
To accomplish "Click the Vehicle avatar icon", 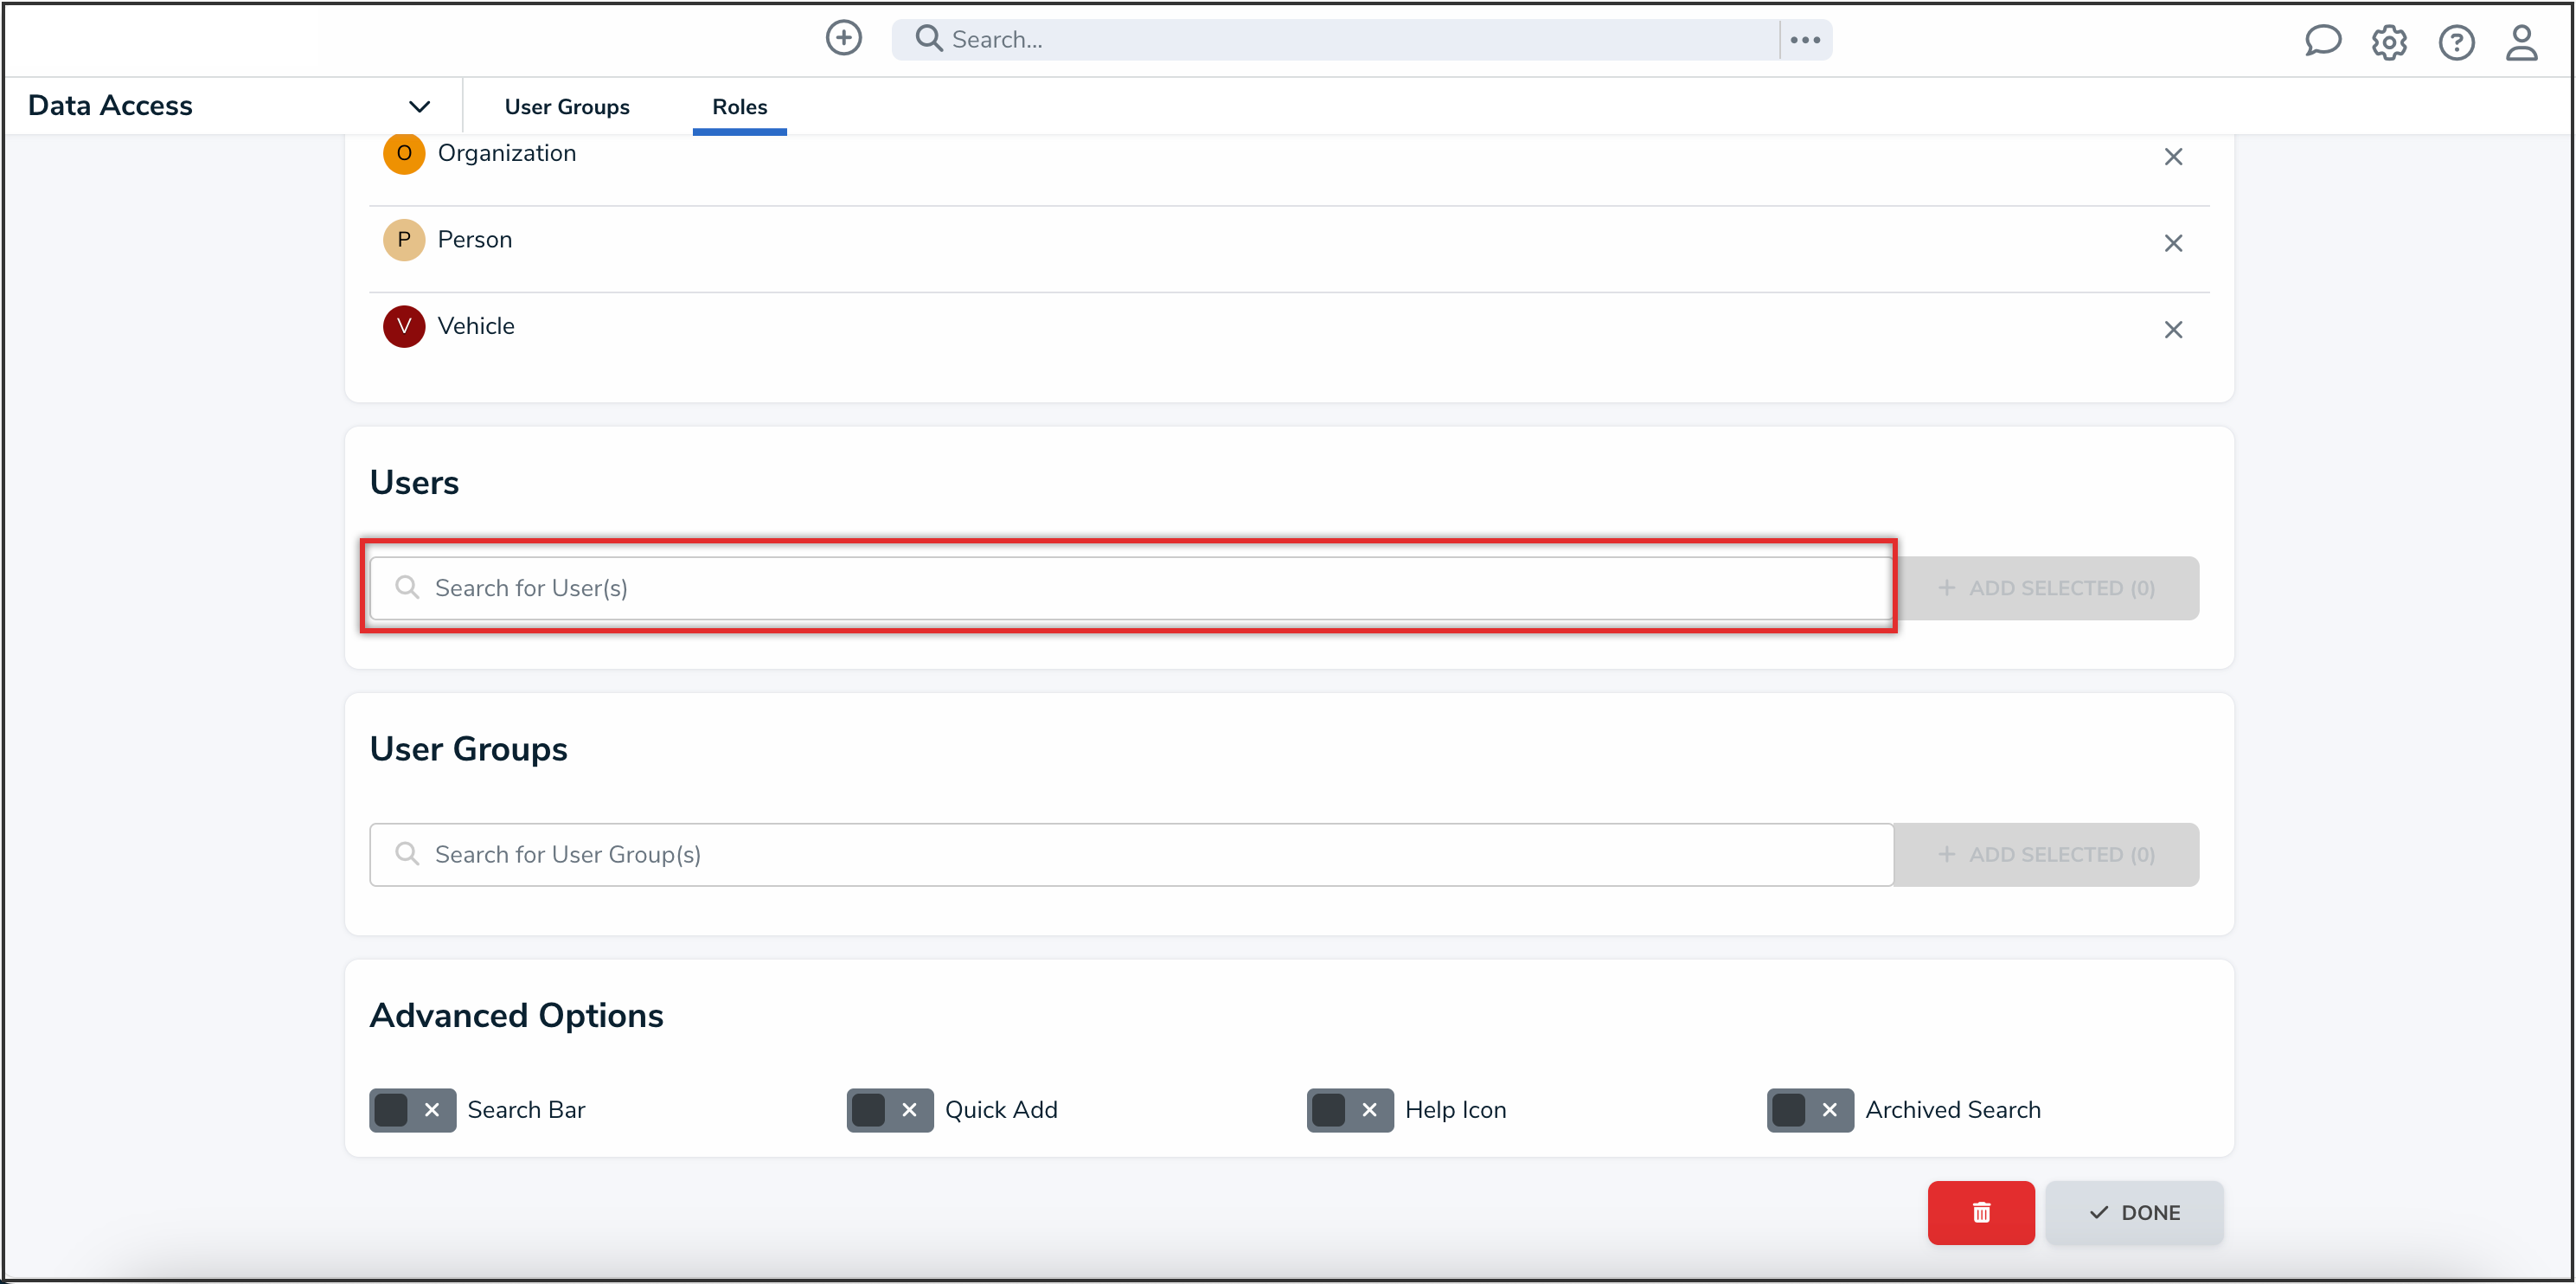I will pos(404,326).
